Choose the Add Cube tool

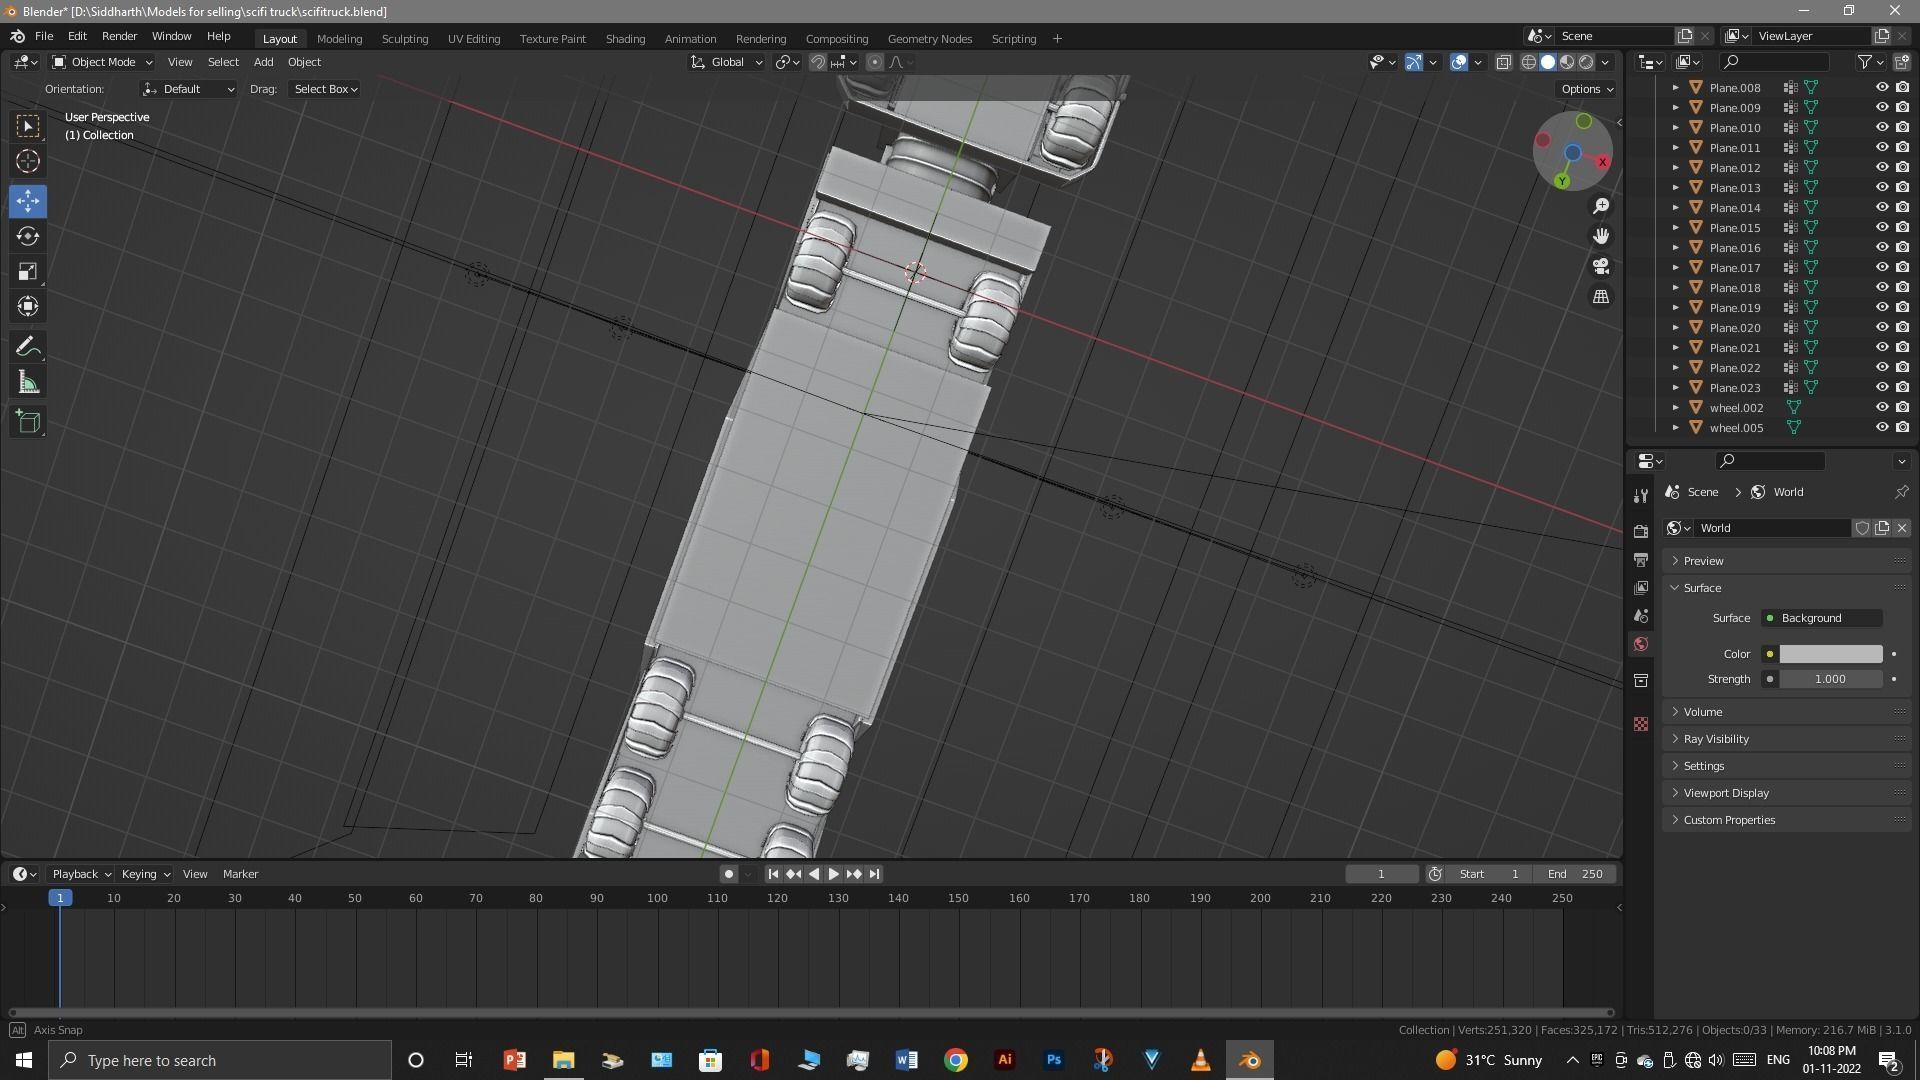tap(28, 422)
